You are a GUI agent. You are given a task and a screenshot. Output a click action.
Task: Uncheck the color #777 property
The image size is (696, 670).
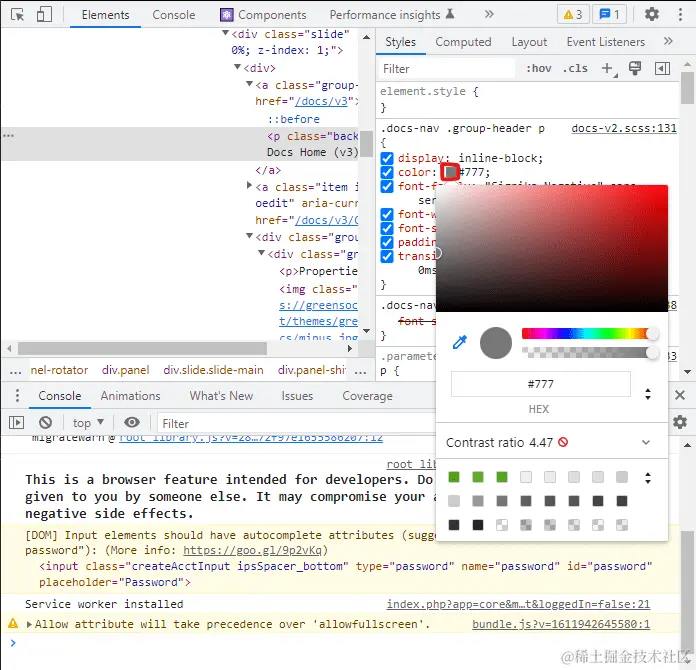click(x=387, y=172)
